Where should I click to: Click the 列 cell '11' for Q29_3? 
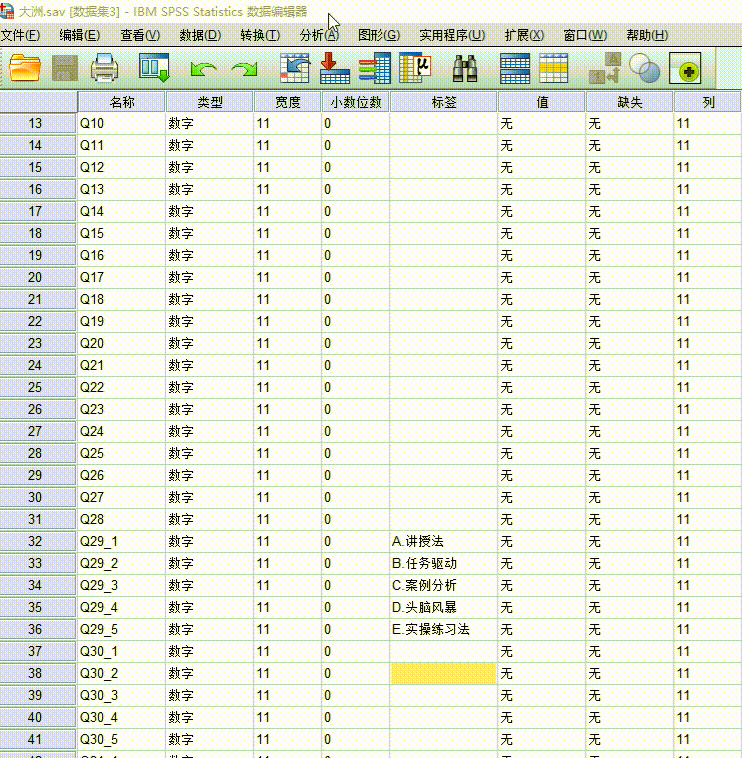[708, 585]
